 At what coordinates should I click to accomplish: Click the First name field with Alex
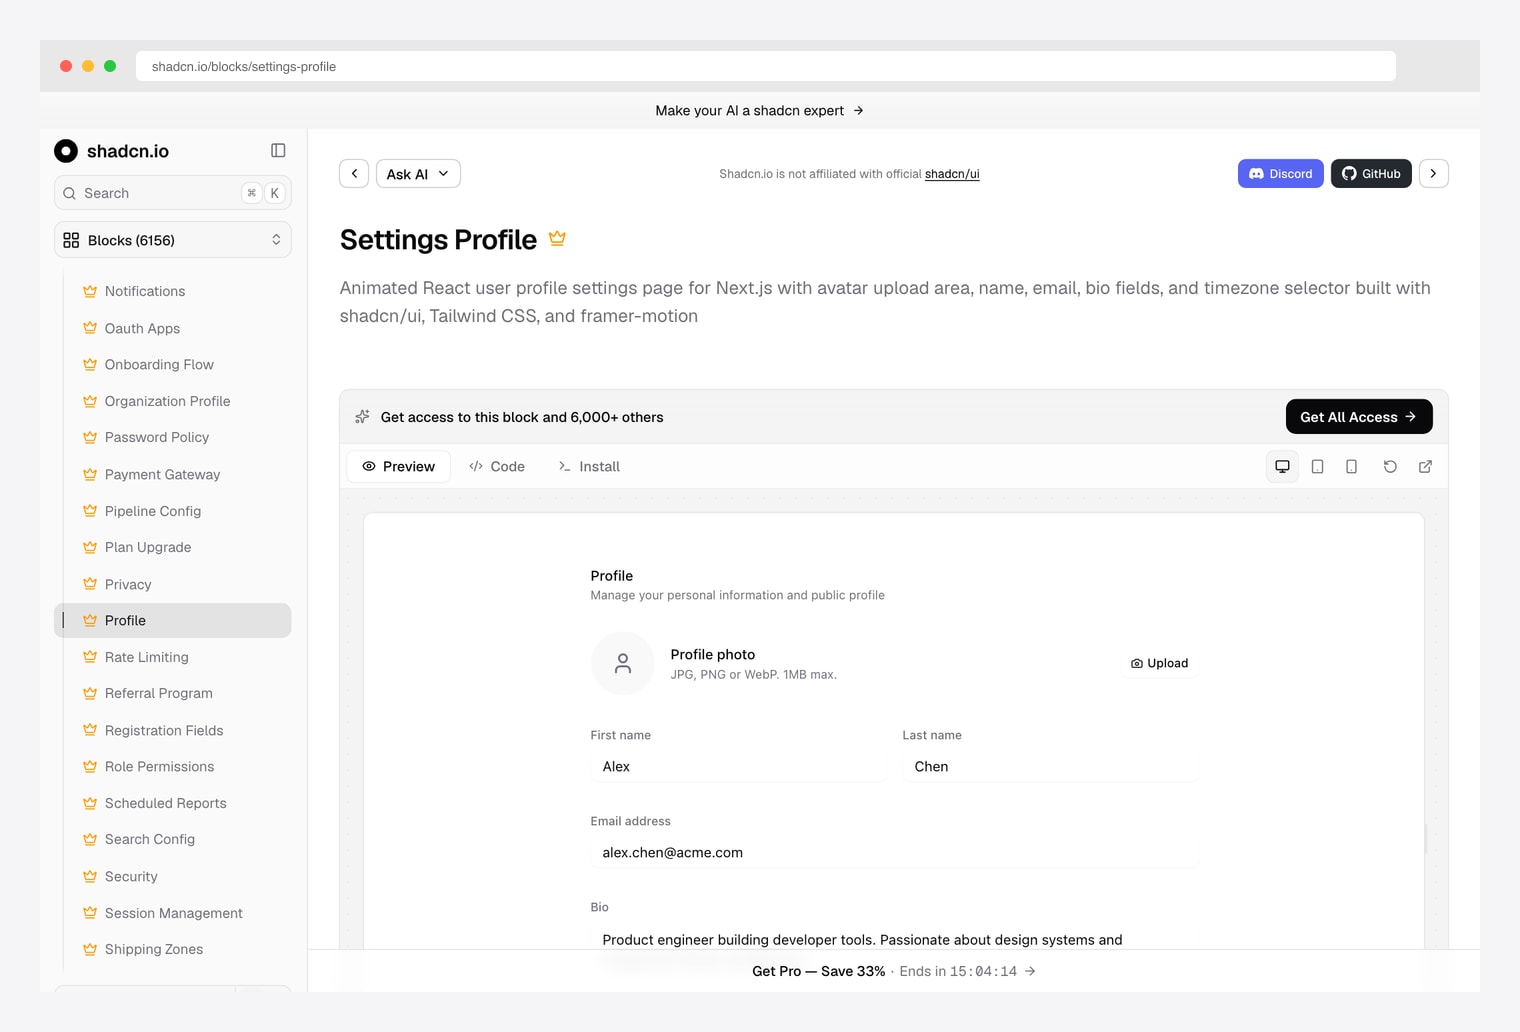coord(738,767)
